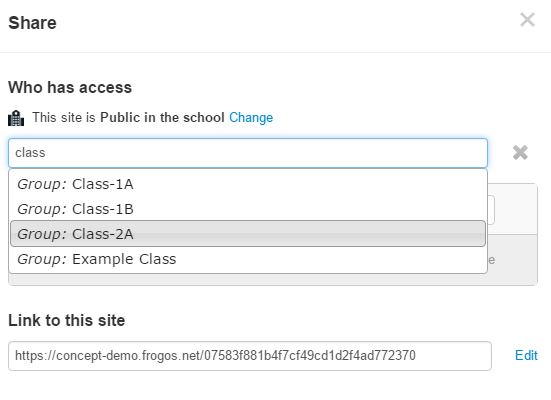Click the site URL link field

tap(250, 356)
